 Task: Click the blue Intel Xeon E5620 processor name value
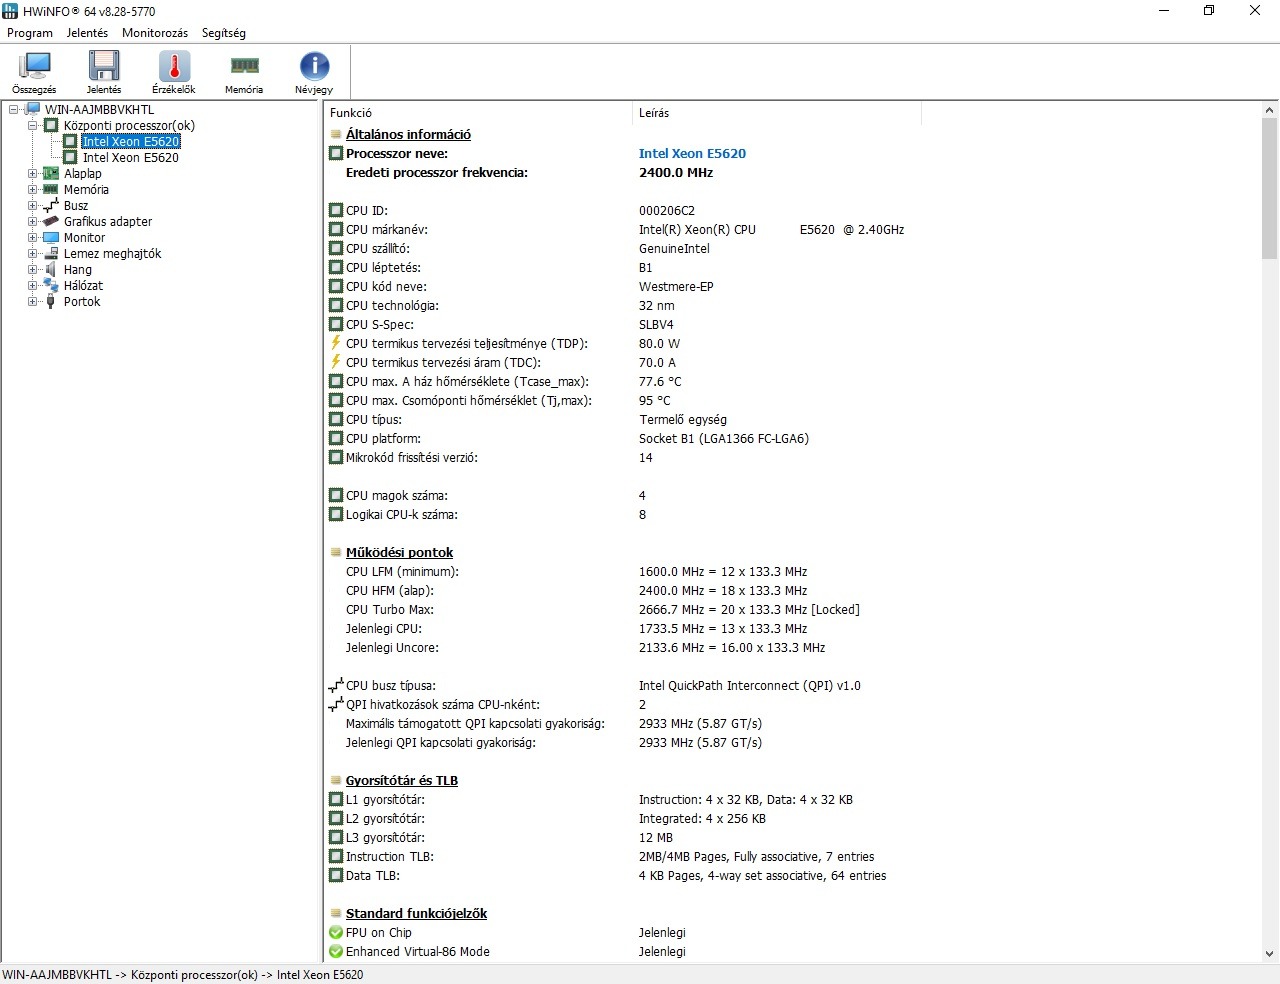pyautogui.click(x=692, y=153)
